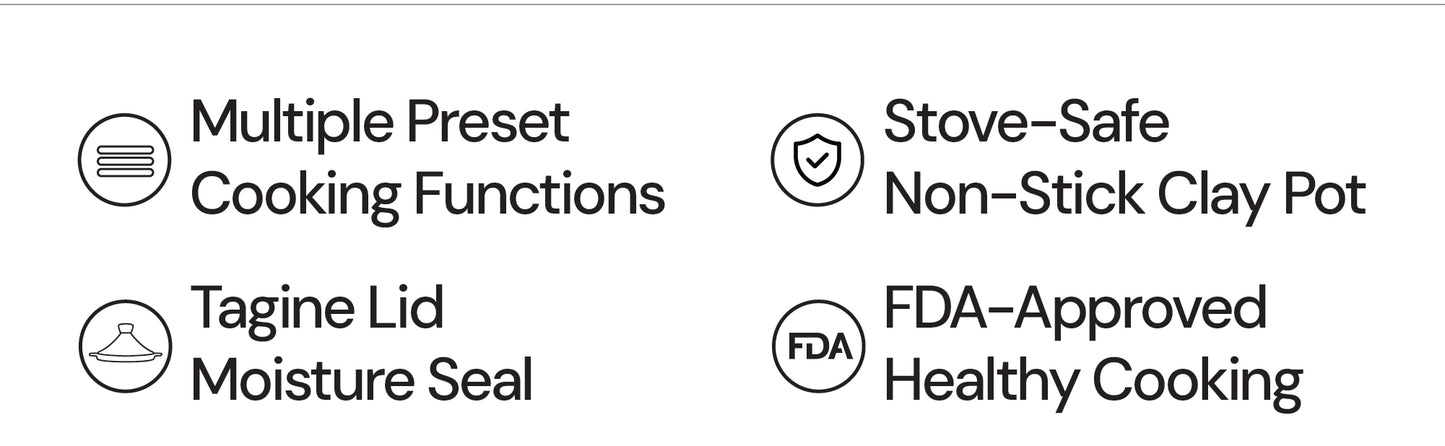Select the 'Healthy Cooking' text line

pyautogui.click(x=1093, y=381)
